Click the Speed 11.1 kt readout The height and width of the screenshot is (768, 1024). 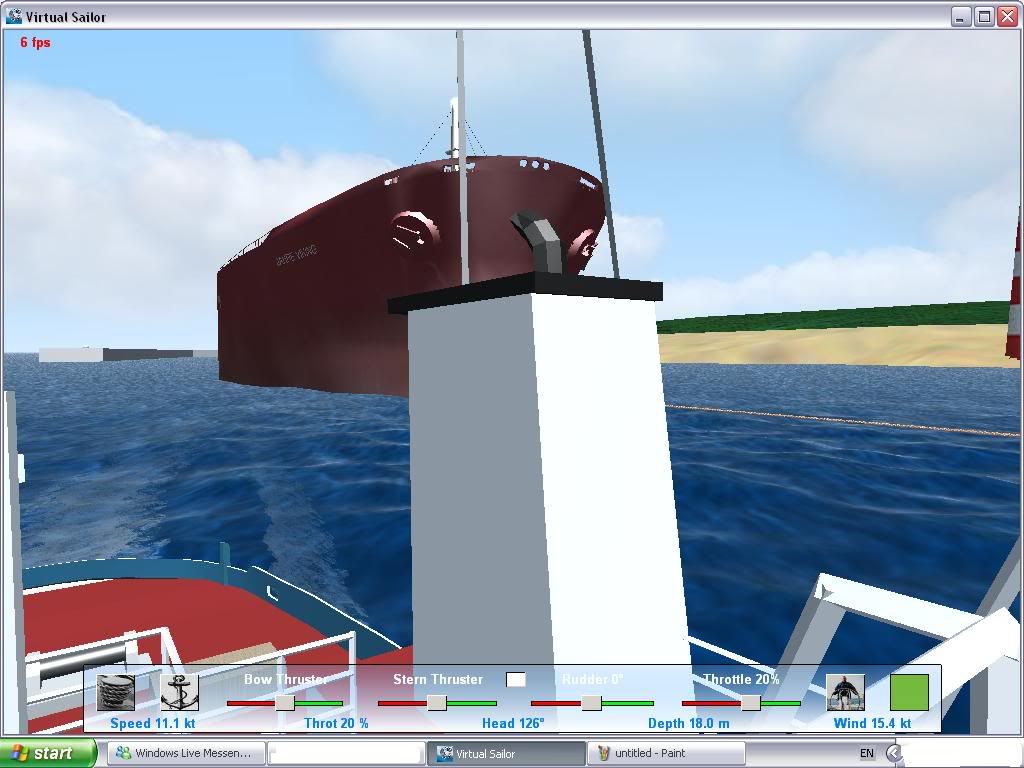pos(153,723)
